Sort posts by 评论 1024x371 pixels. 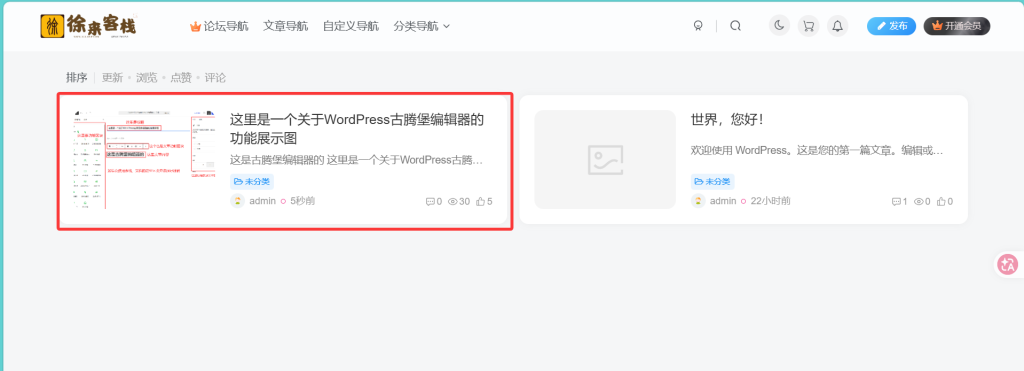point(215,78)
